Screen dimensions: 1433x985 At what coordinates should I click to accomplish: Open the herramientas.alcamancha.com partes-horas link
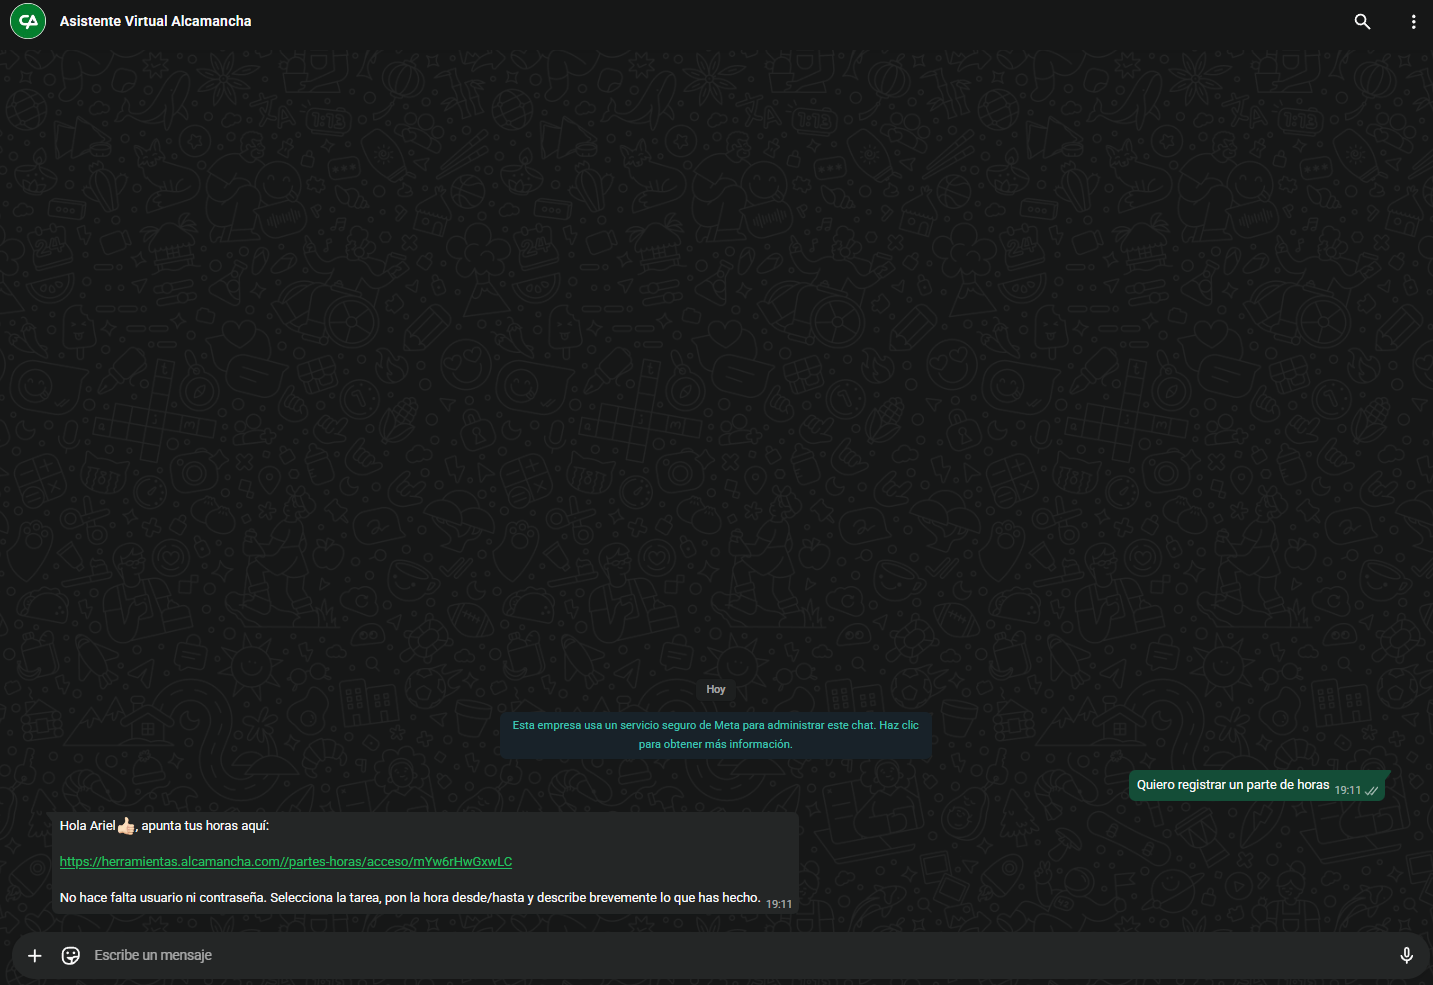285,862
